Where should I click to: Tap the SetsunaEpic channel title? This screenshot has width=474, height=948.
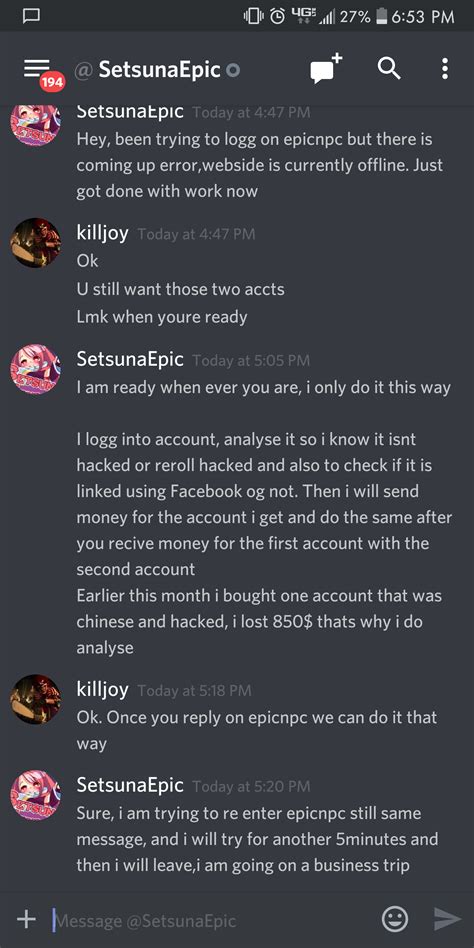coord(160,70)
